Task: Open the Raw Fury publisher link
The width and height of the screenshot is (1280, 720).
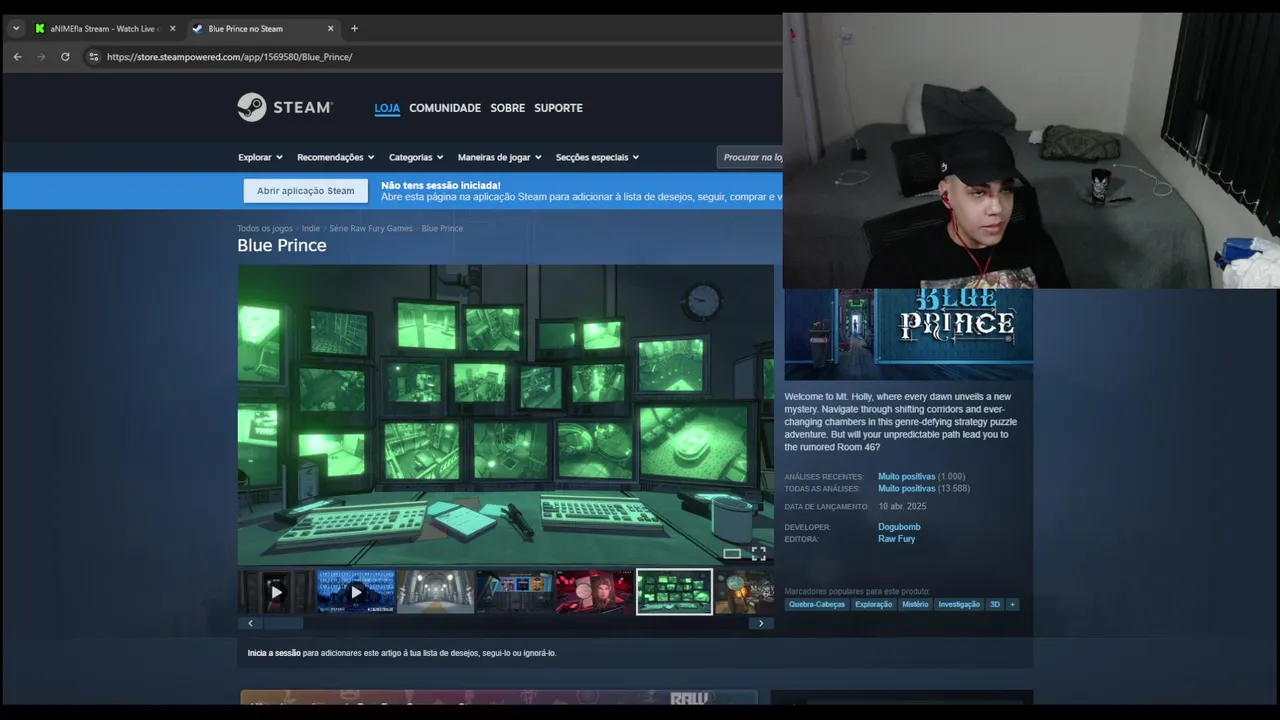Action: click(896, 539)
